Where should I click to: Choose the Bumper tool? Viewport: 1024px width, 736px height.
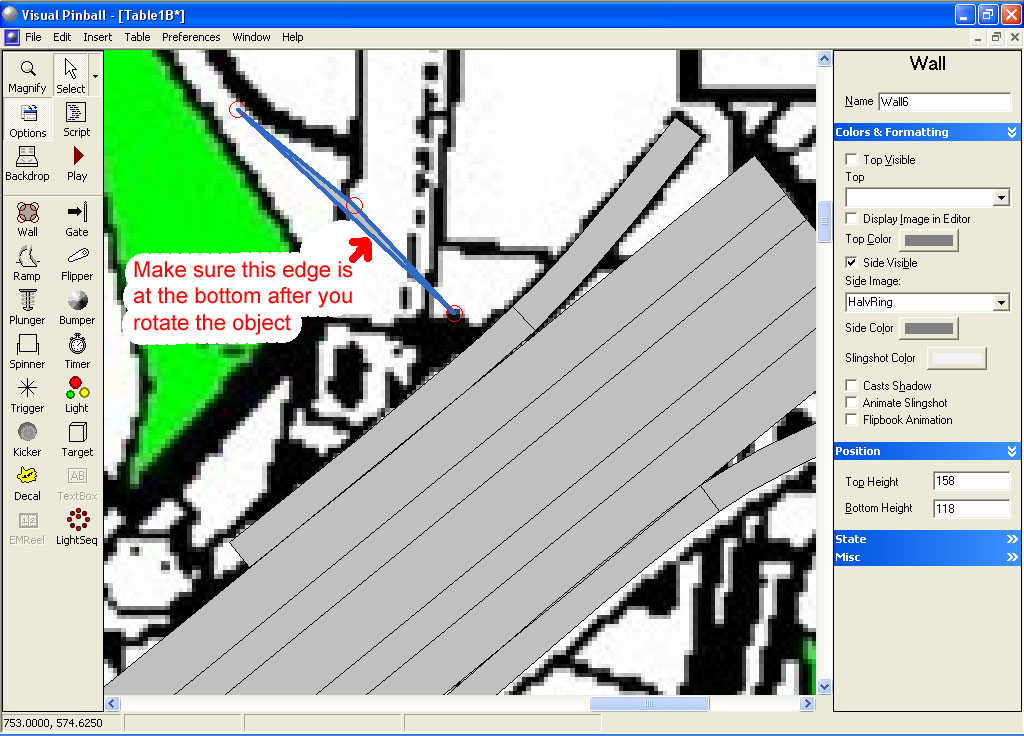(x=77, y=306)
